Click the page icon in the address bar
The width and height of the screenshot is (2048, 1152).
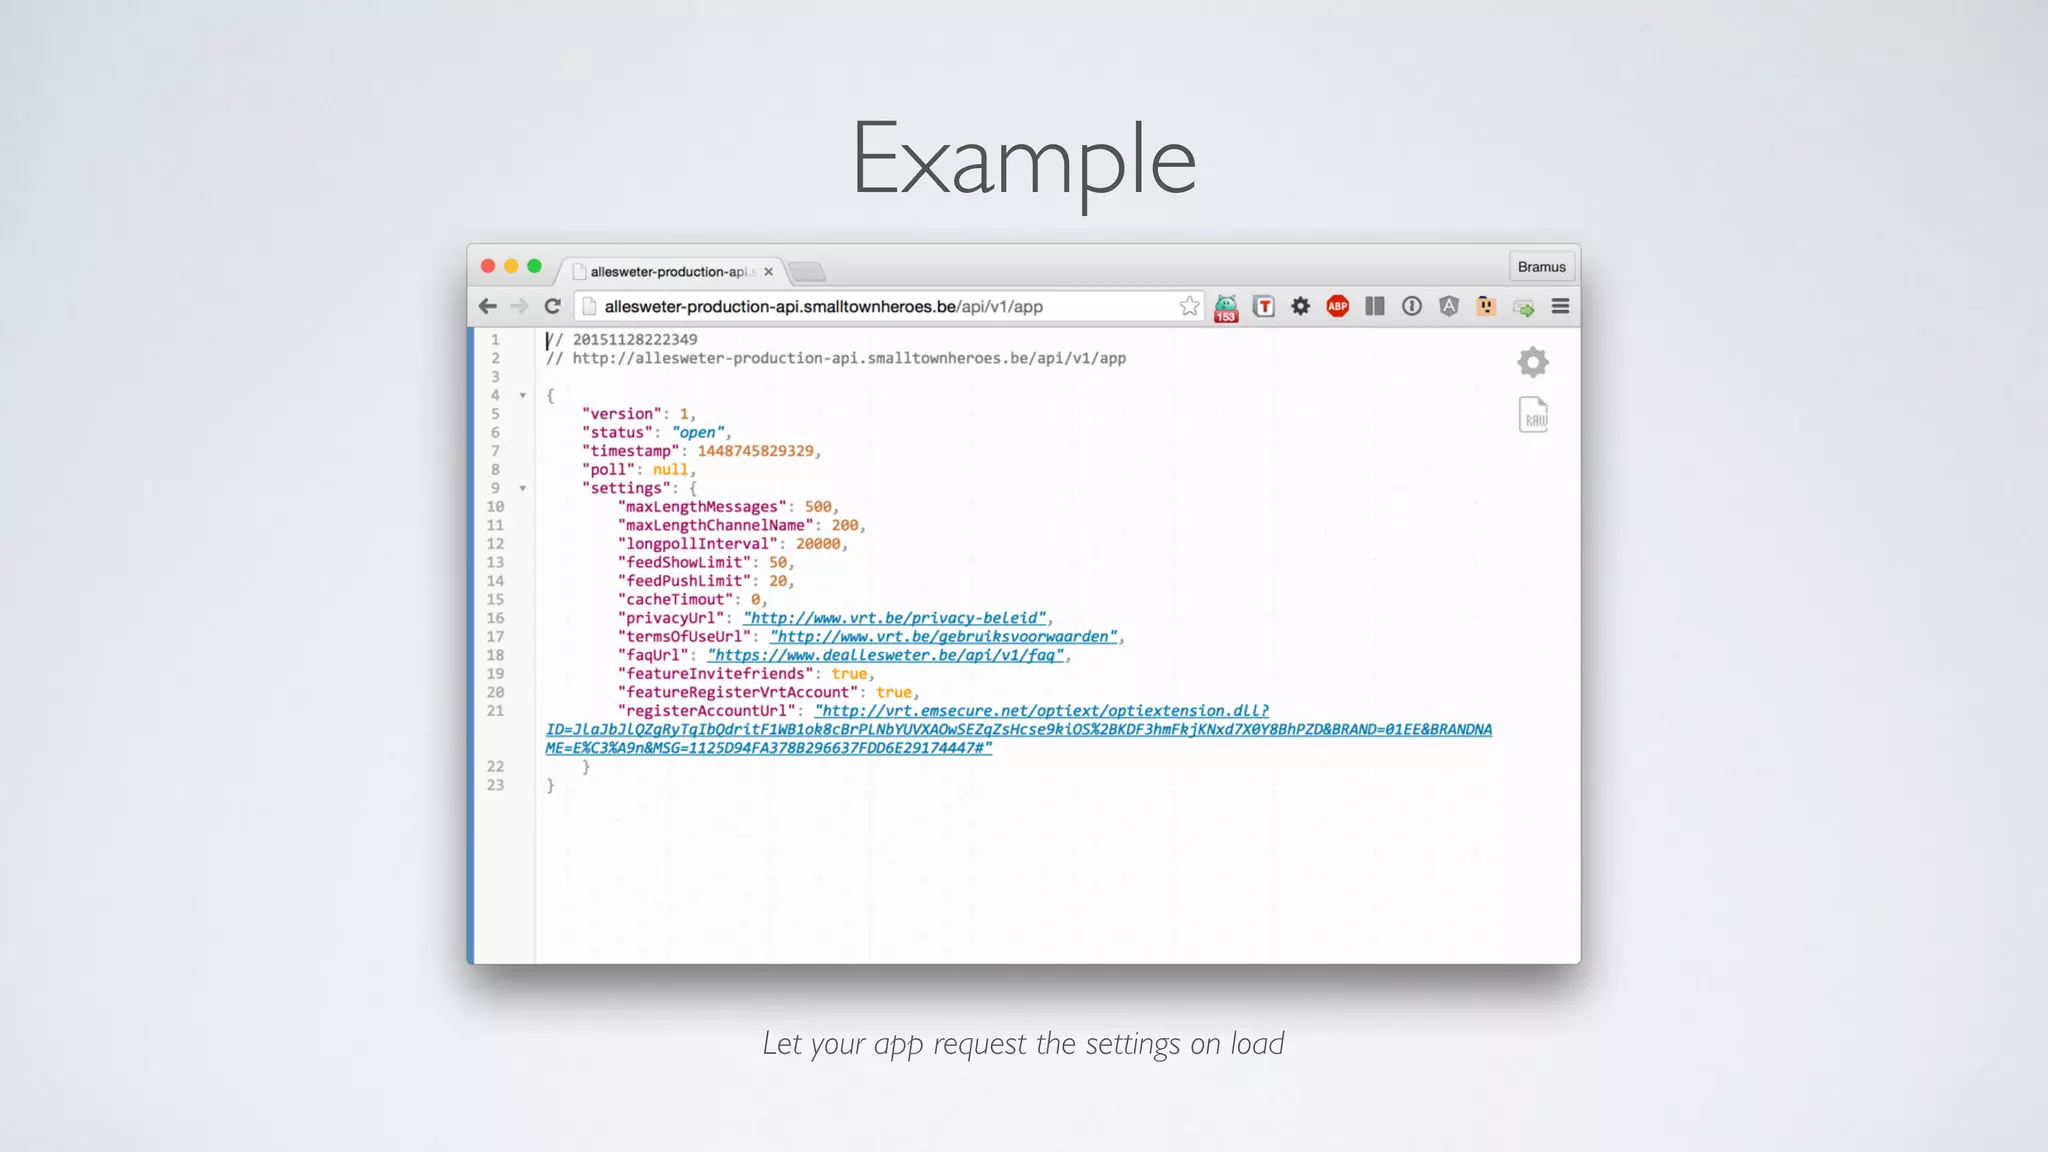click(590, 306)
